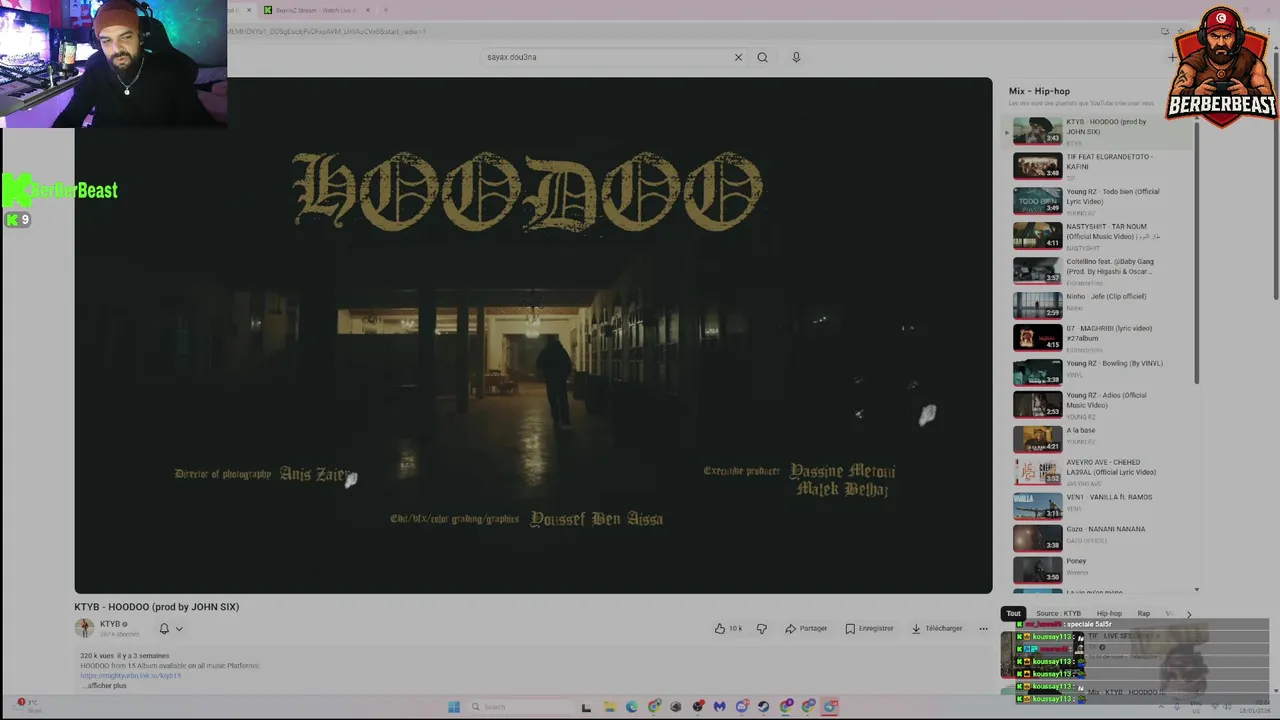Open Microsoft Edge from taskbar
The width and height of the screenshot is (1280, 720).
click(x=631, y=707)
